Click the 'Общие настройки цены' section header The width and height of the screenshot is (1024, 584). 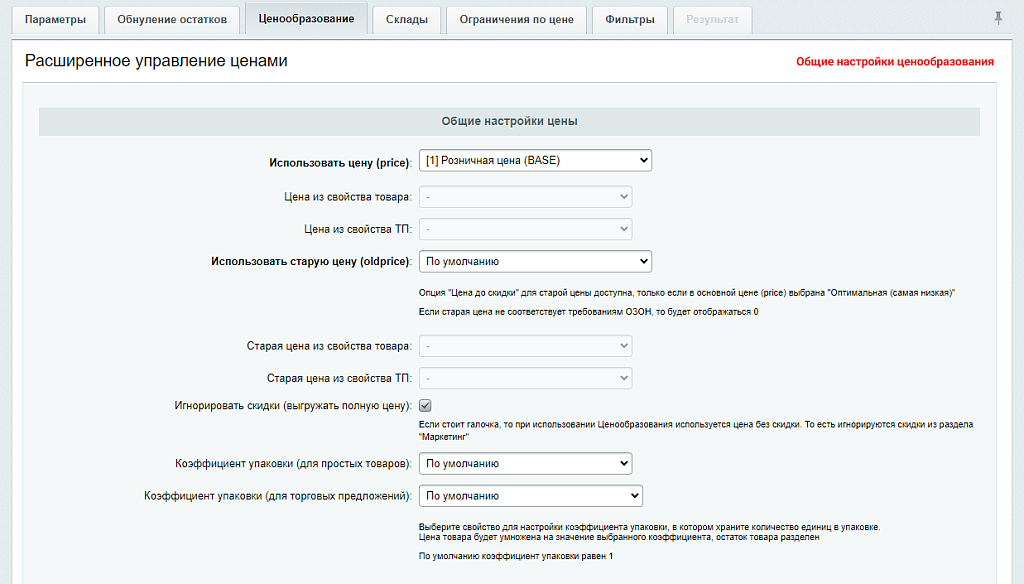(x=509, y=121)
